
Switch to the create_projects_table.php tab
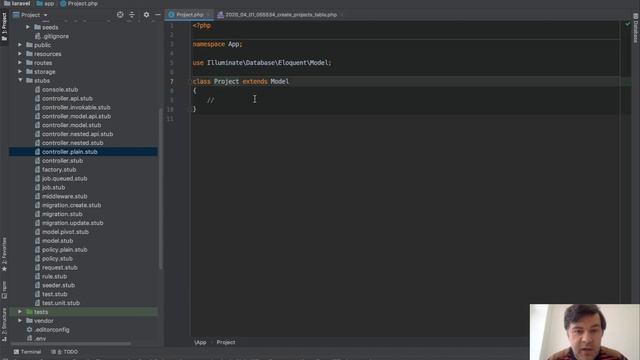(280, 15)
